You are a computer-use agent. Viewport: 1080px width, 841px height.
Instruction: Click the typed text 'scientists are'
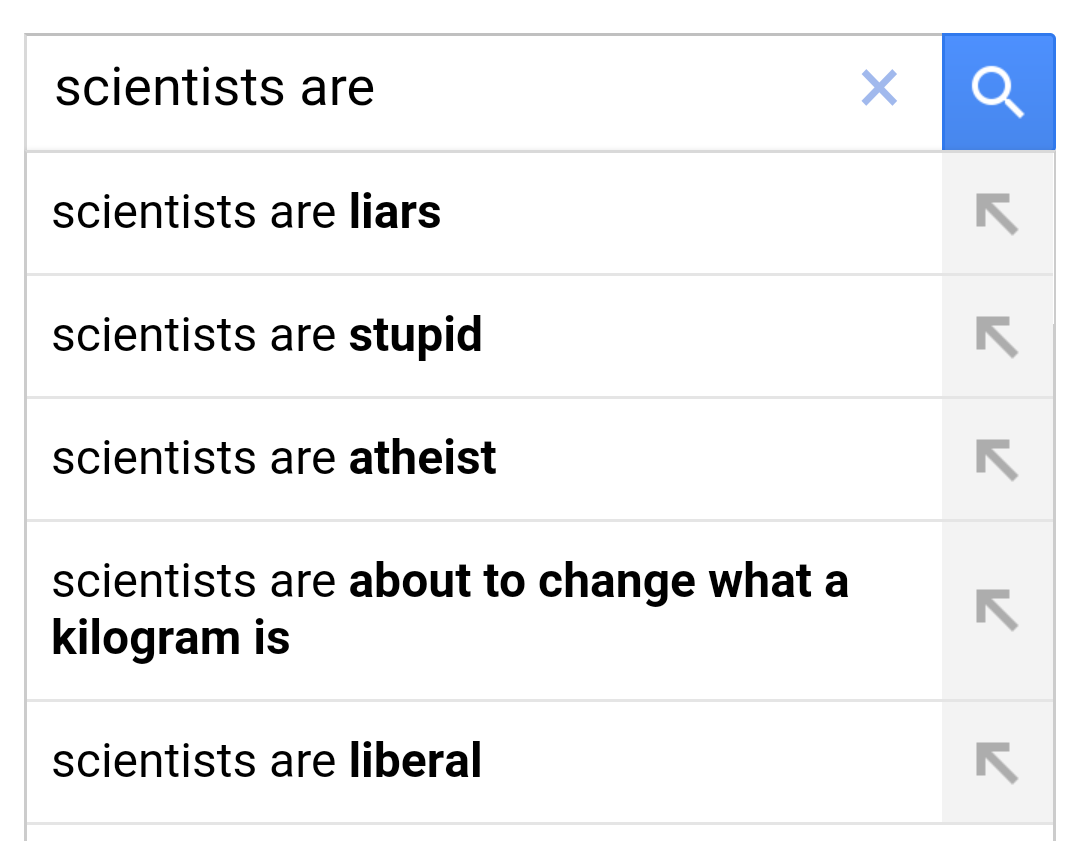[214, 89]
